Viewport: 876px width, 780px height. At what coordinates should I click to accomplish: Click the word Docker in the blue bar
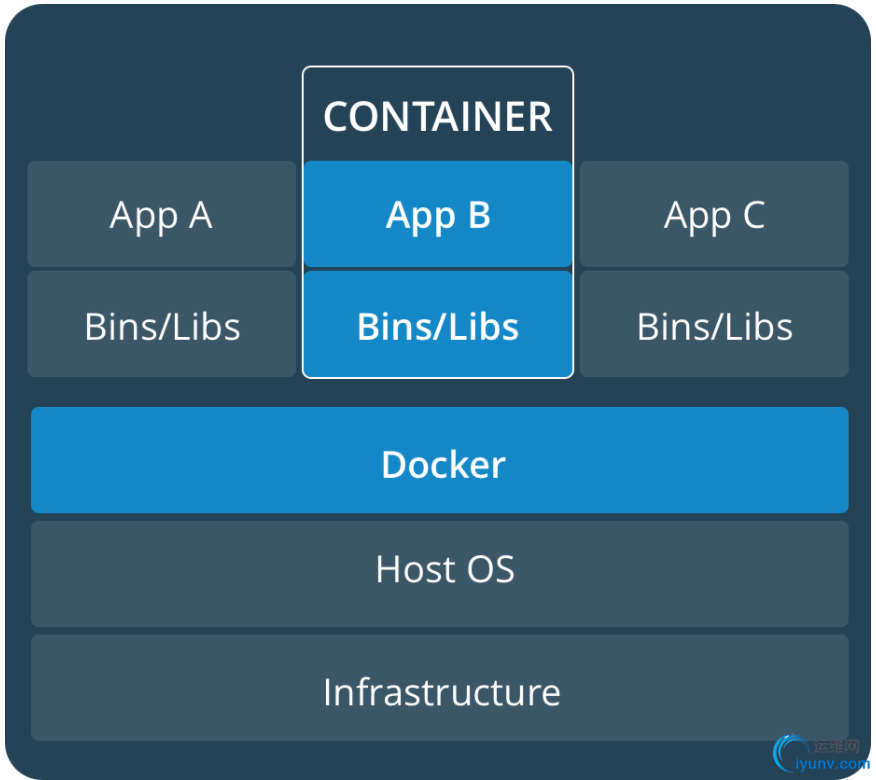pos(443,465)
